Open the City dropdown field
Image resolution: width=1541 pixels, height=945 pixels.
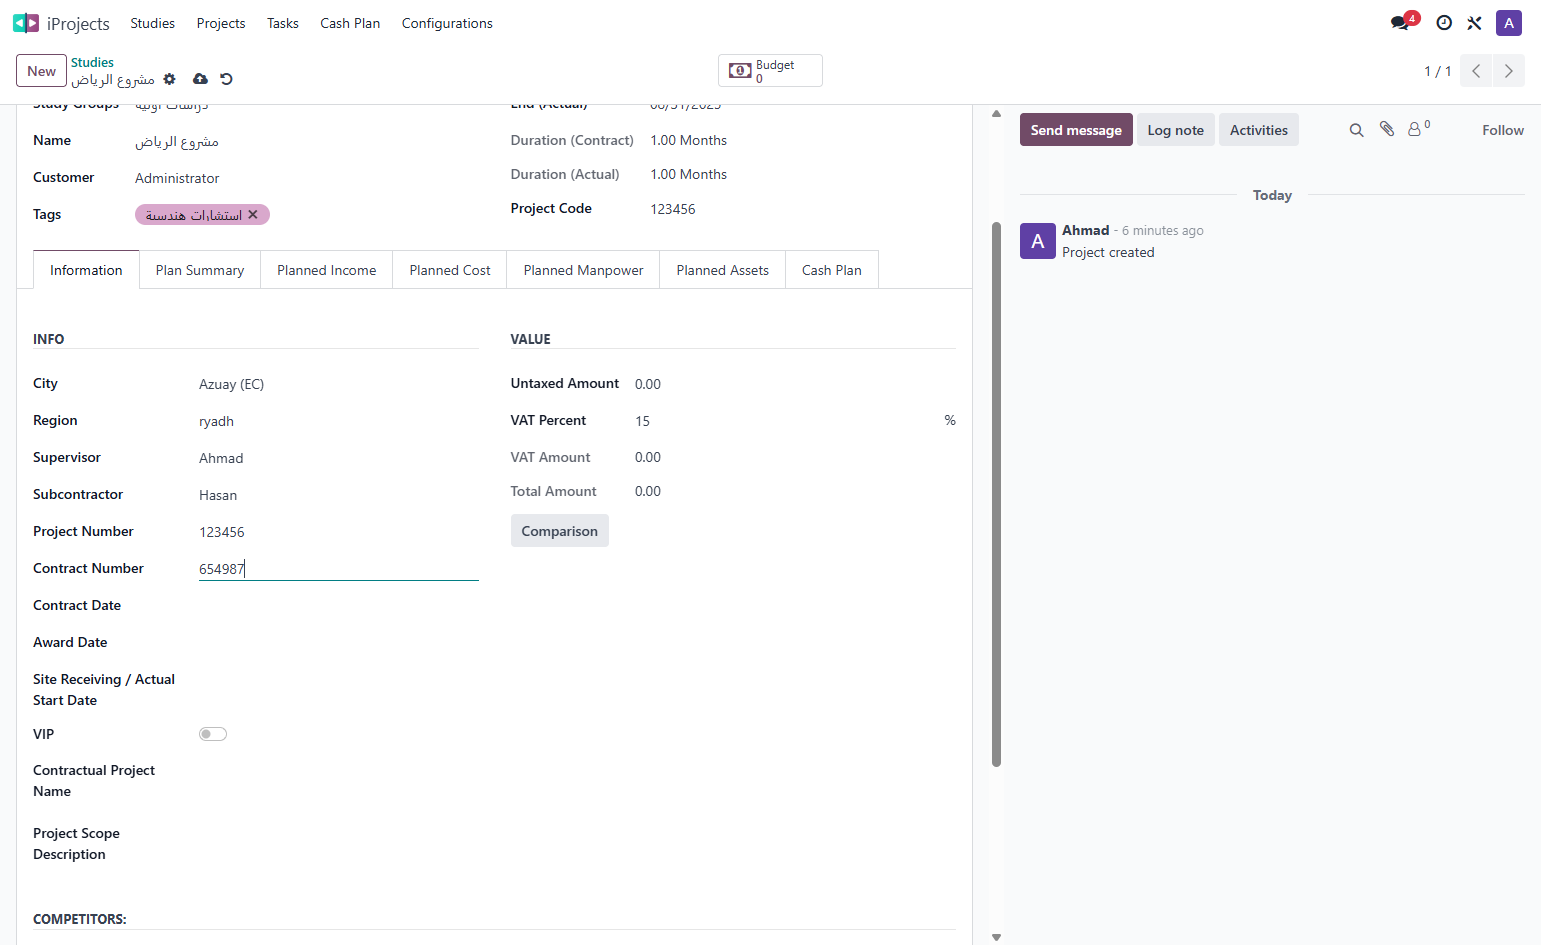339,384
